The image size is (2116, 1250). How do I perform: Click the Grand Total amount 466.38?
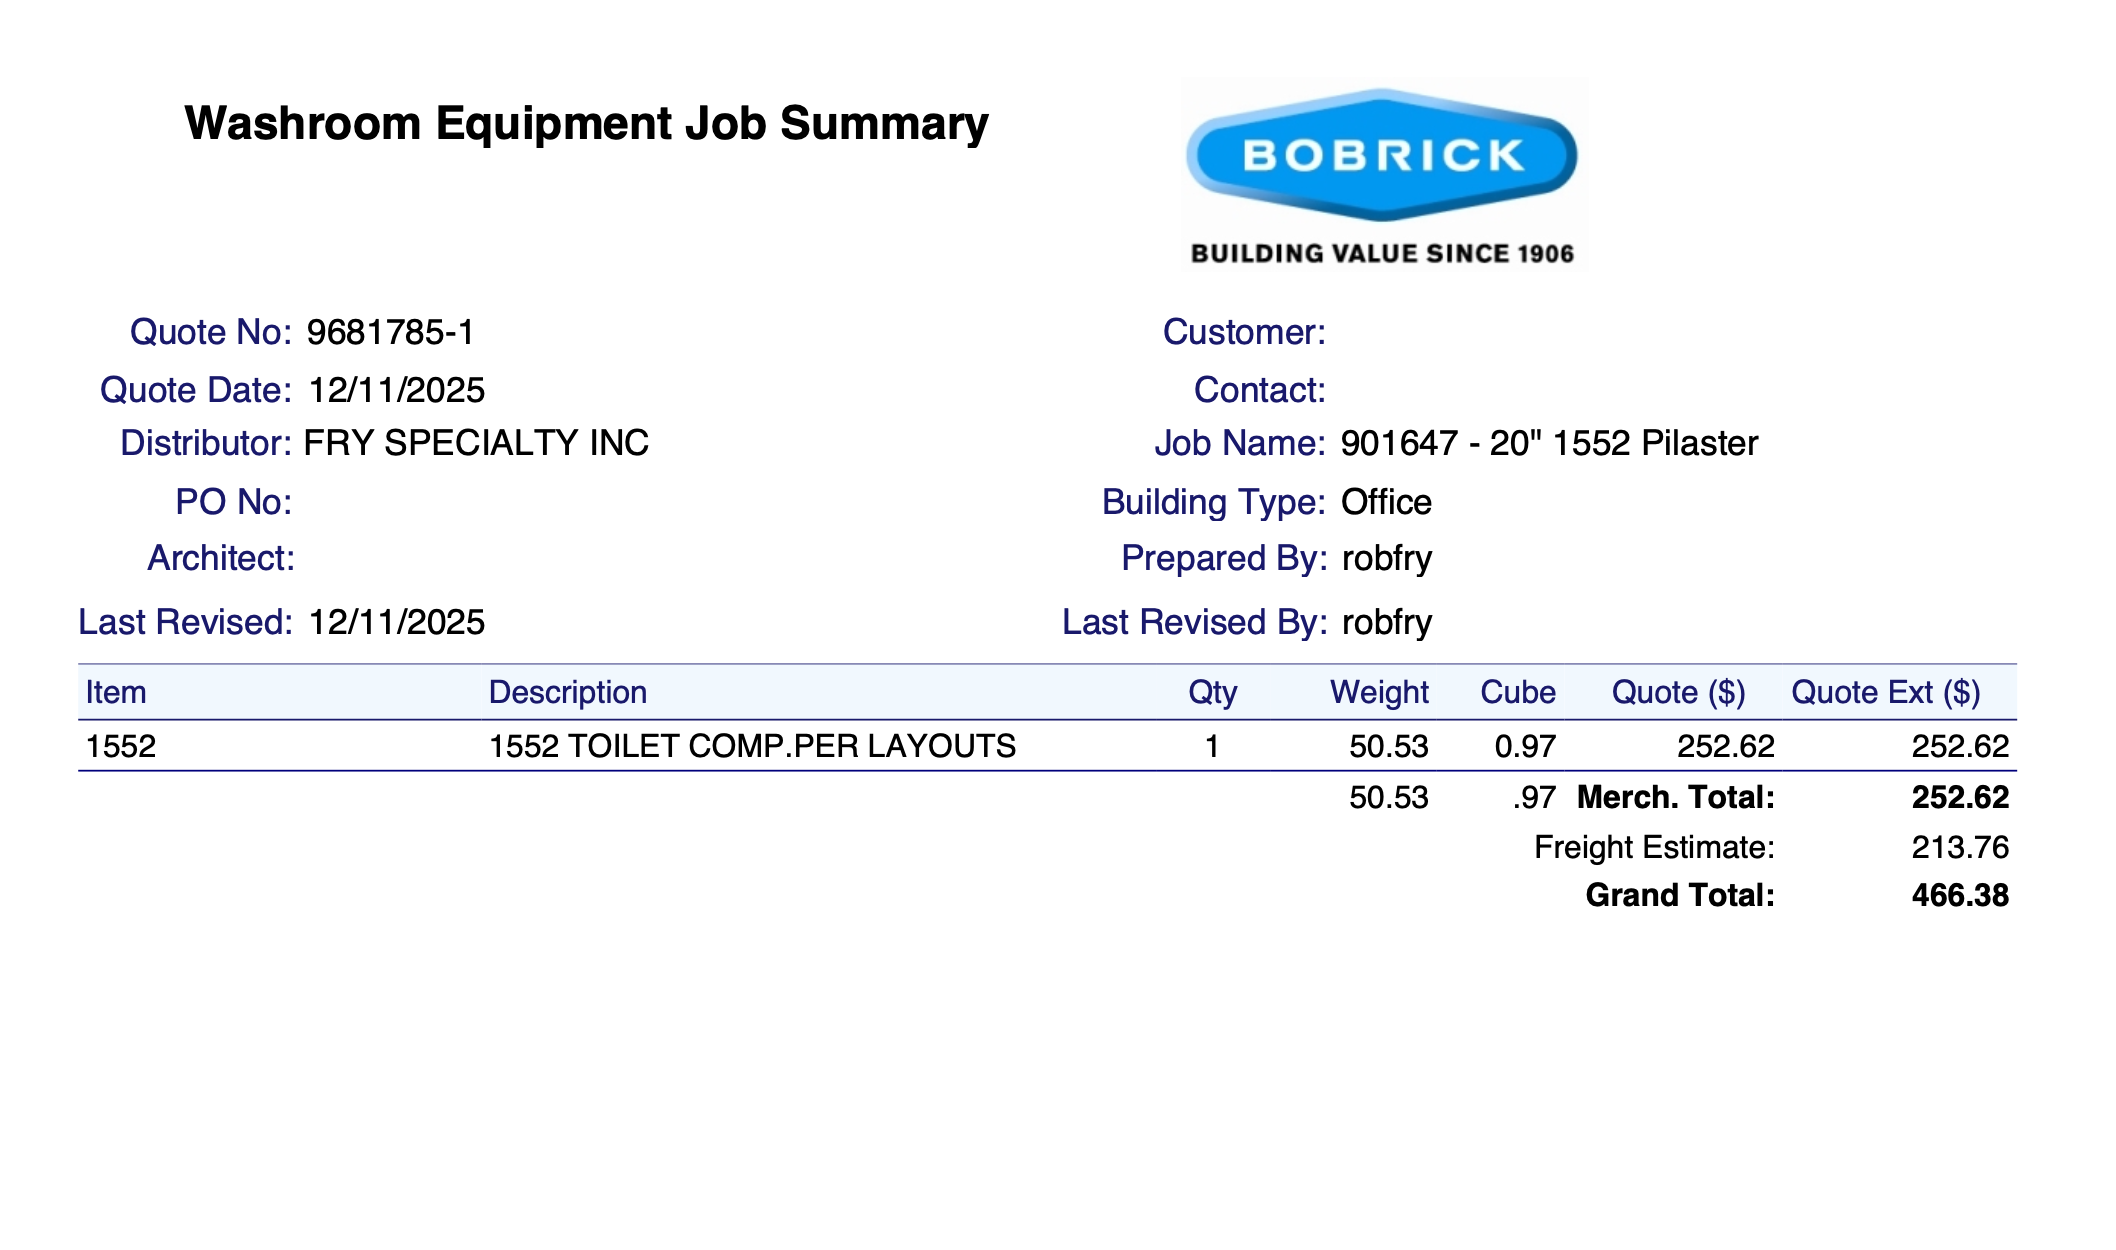[x=1959, y=895]
